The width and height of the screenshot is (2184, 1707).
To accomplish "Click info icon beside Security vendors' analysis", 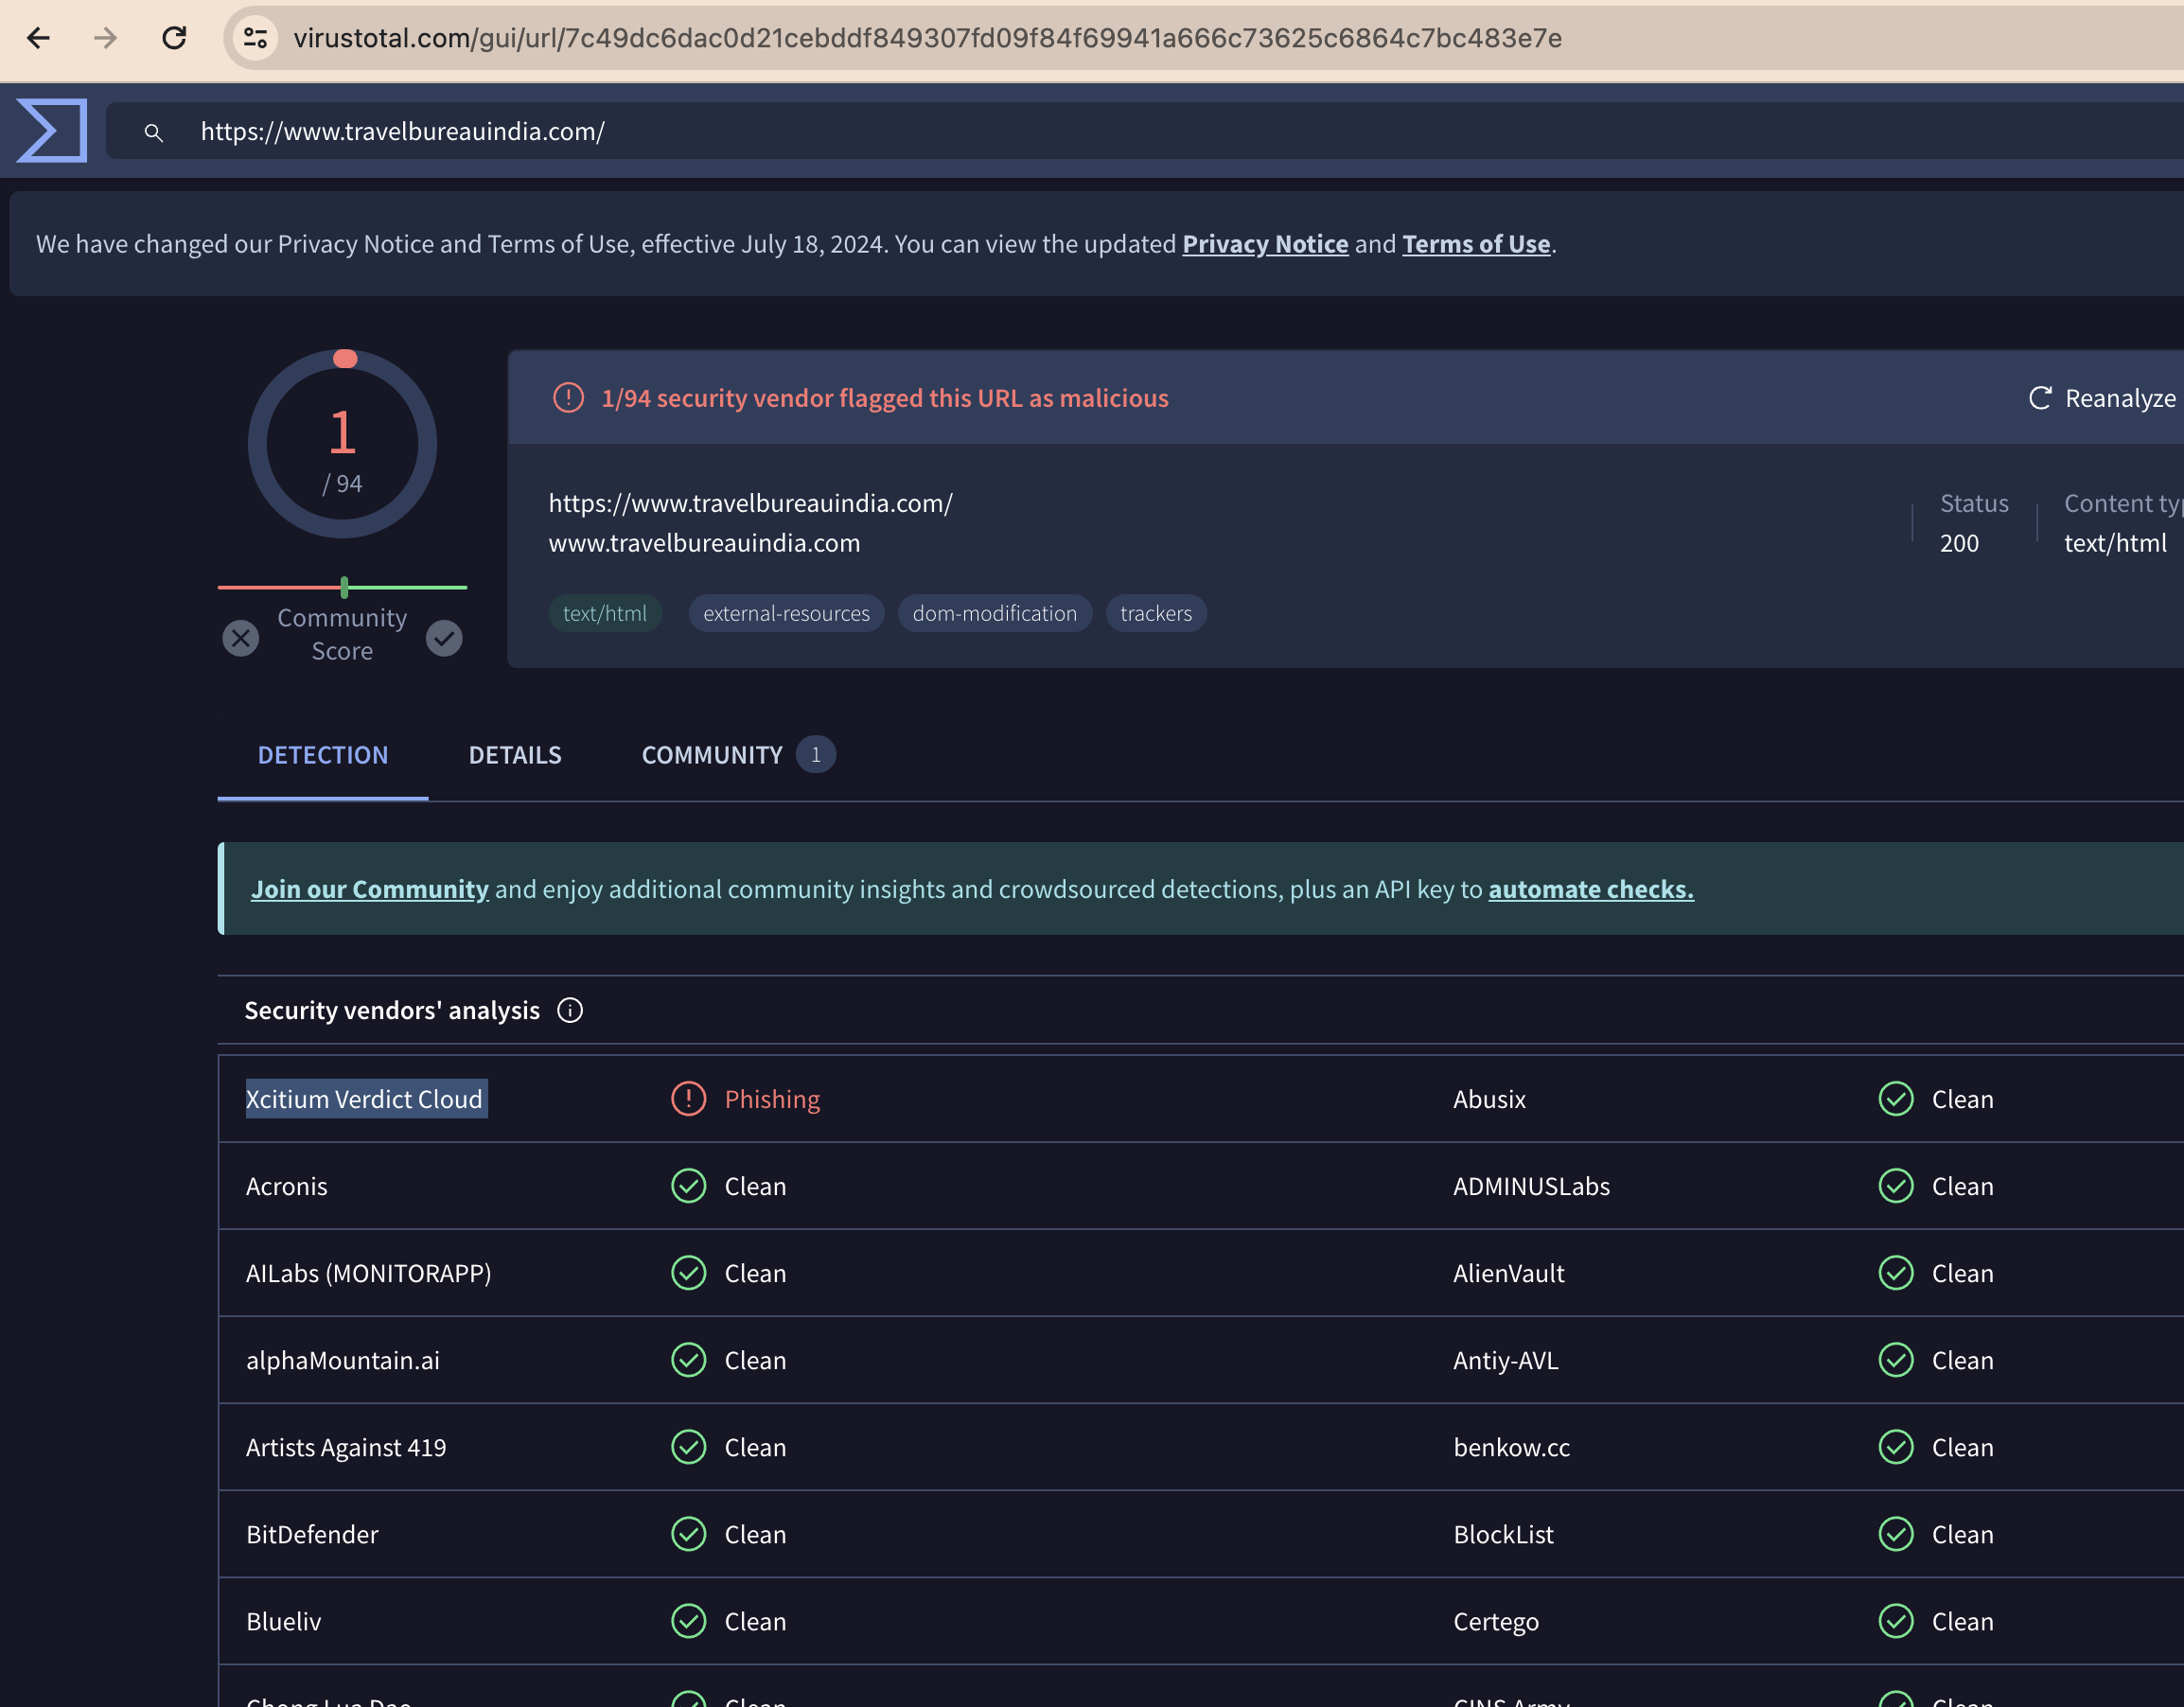I will (570, 1010).
